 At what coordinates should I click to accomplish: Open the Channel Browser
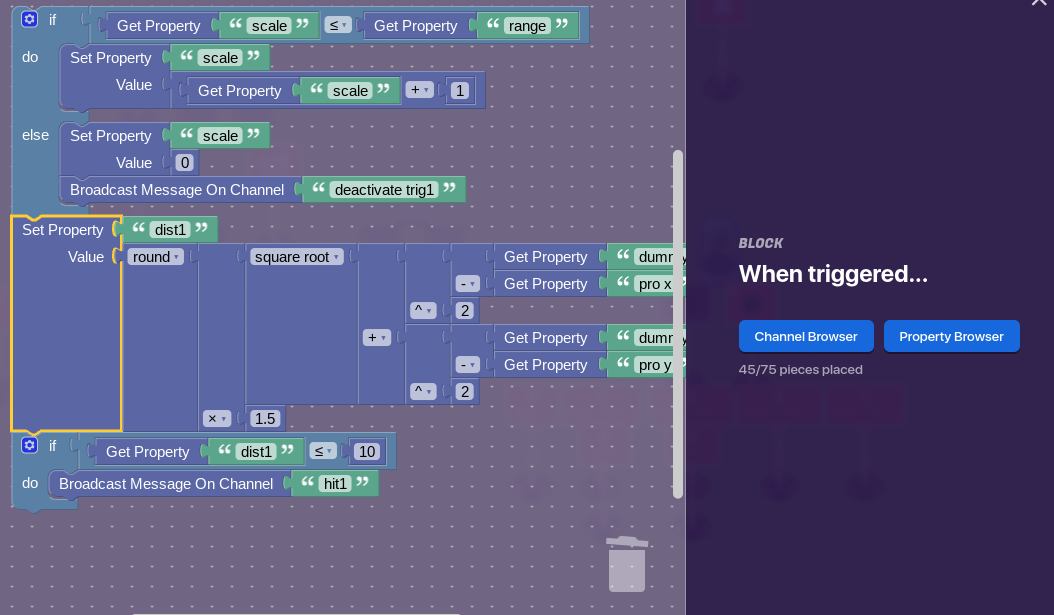[x=806, y=337]
